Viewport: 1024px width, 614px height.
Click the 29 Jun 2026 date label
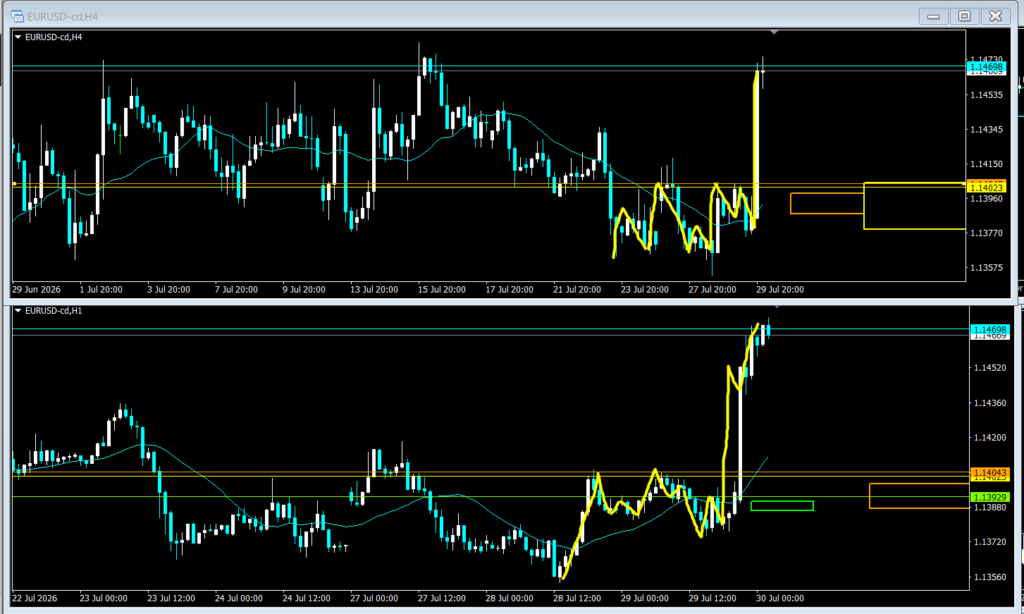click(37, 289)
